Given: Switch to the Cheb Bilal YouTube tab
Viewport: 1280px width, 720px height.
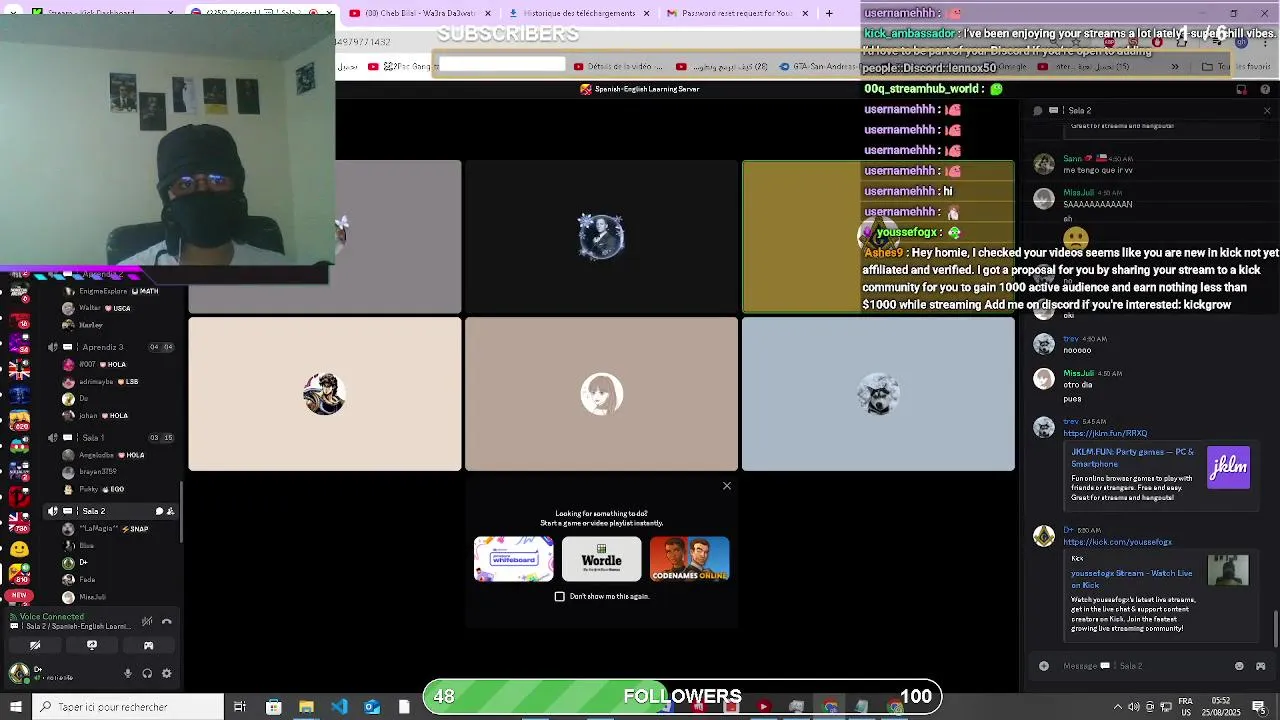Looking at the screenshot, I should (x=420, y=13).
